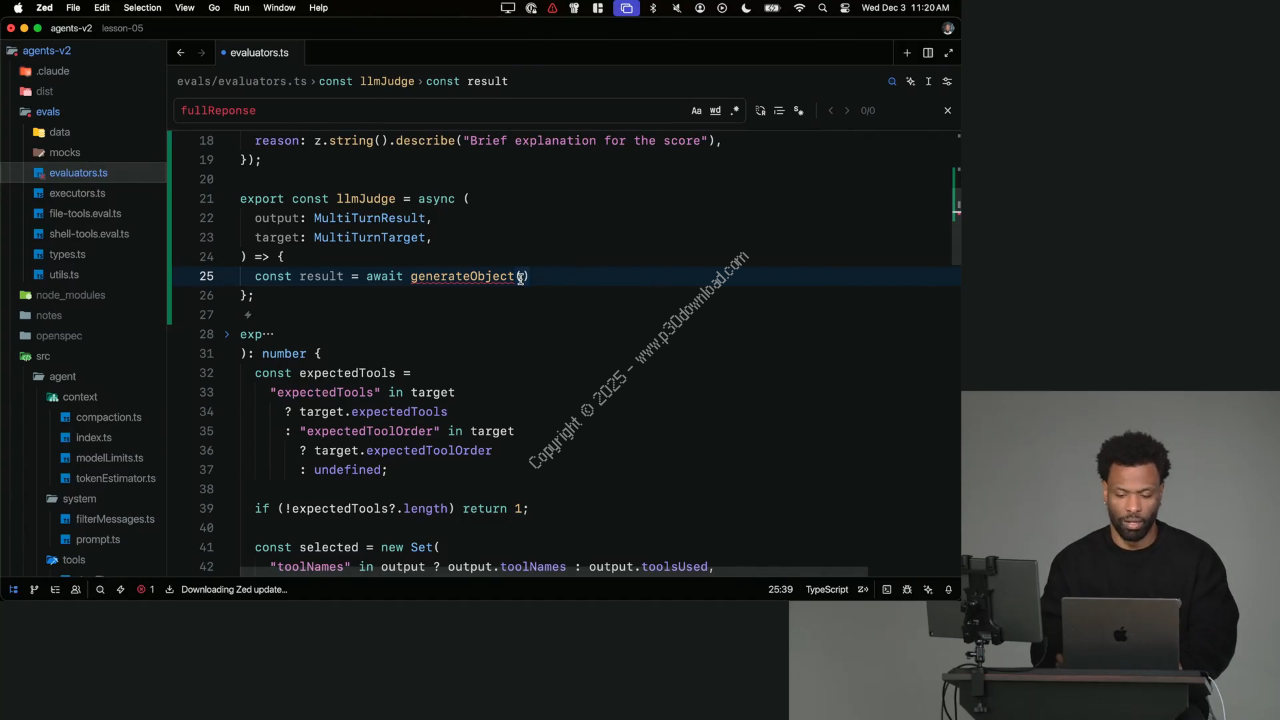Open the Selection menu
The height and width of the screenshot is (720, 1280).
point(142,8)
